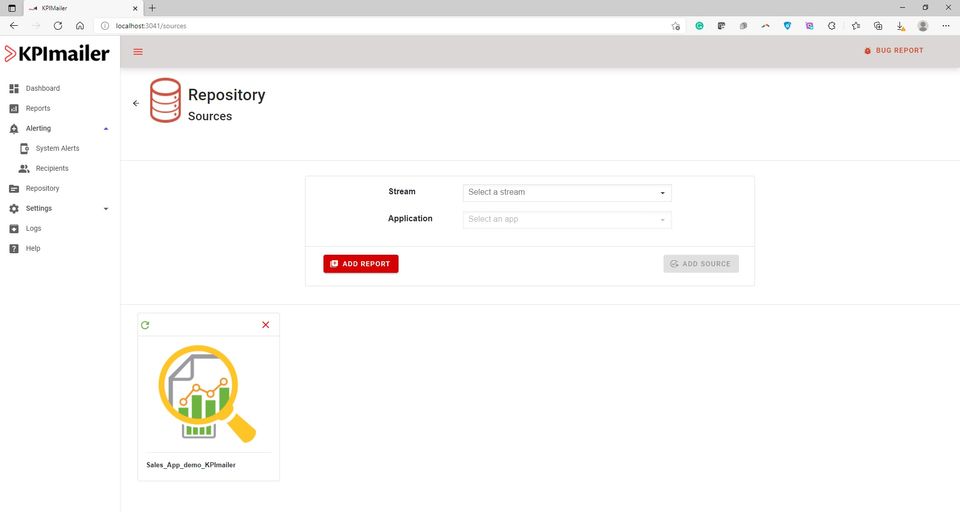Click the ADD REPORT button
Image resolution: width=960 pixels, height=512 pixels.
tap(361, 264)
